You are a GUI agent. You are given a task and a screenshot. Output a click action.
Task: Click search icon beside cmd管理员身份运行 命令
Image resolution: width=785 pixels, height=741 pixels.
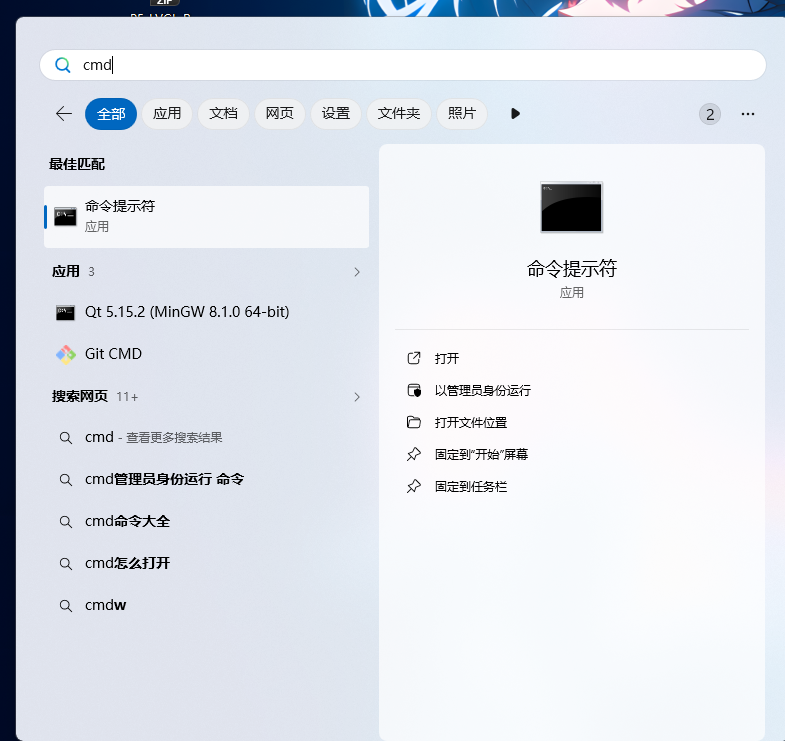[66, 480]
